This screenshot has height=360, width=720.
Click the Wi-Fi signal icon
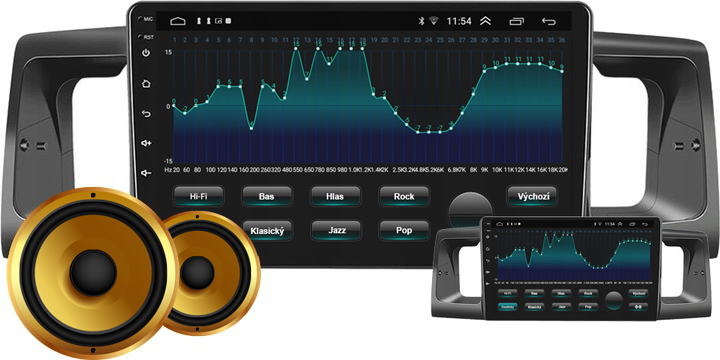pyautogui.click(x=433, y=21)
